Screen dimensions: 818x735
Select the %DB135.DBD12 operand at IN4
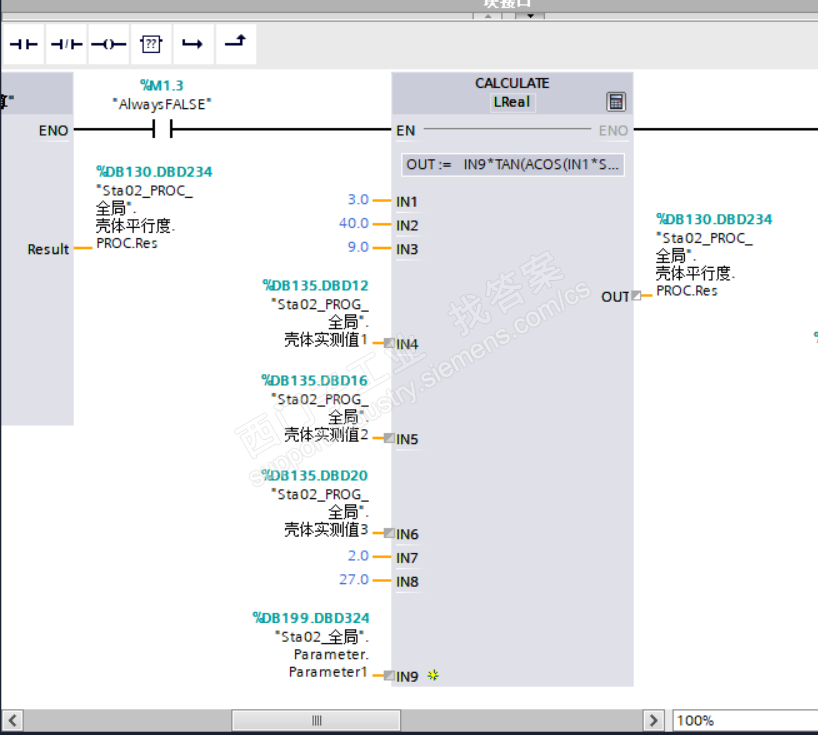pyautogui.click(x=315, y=285)
